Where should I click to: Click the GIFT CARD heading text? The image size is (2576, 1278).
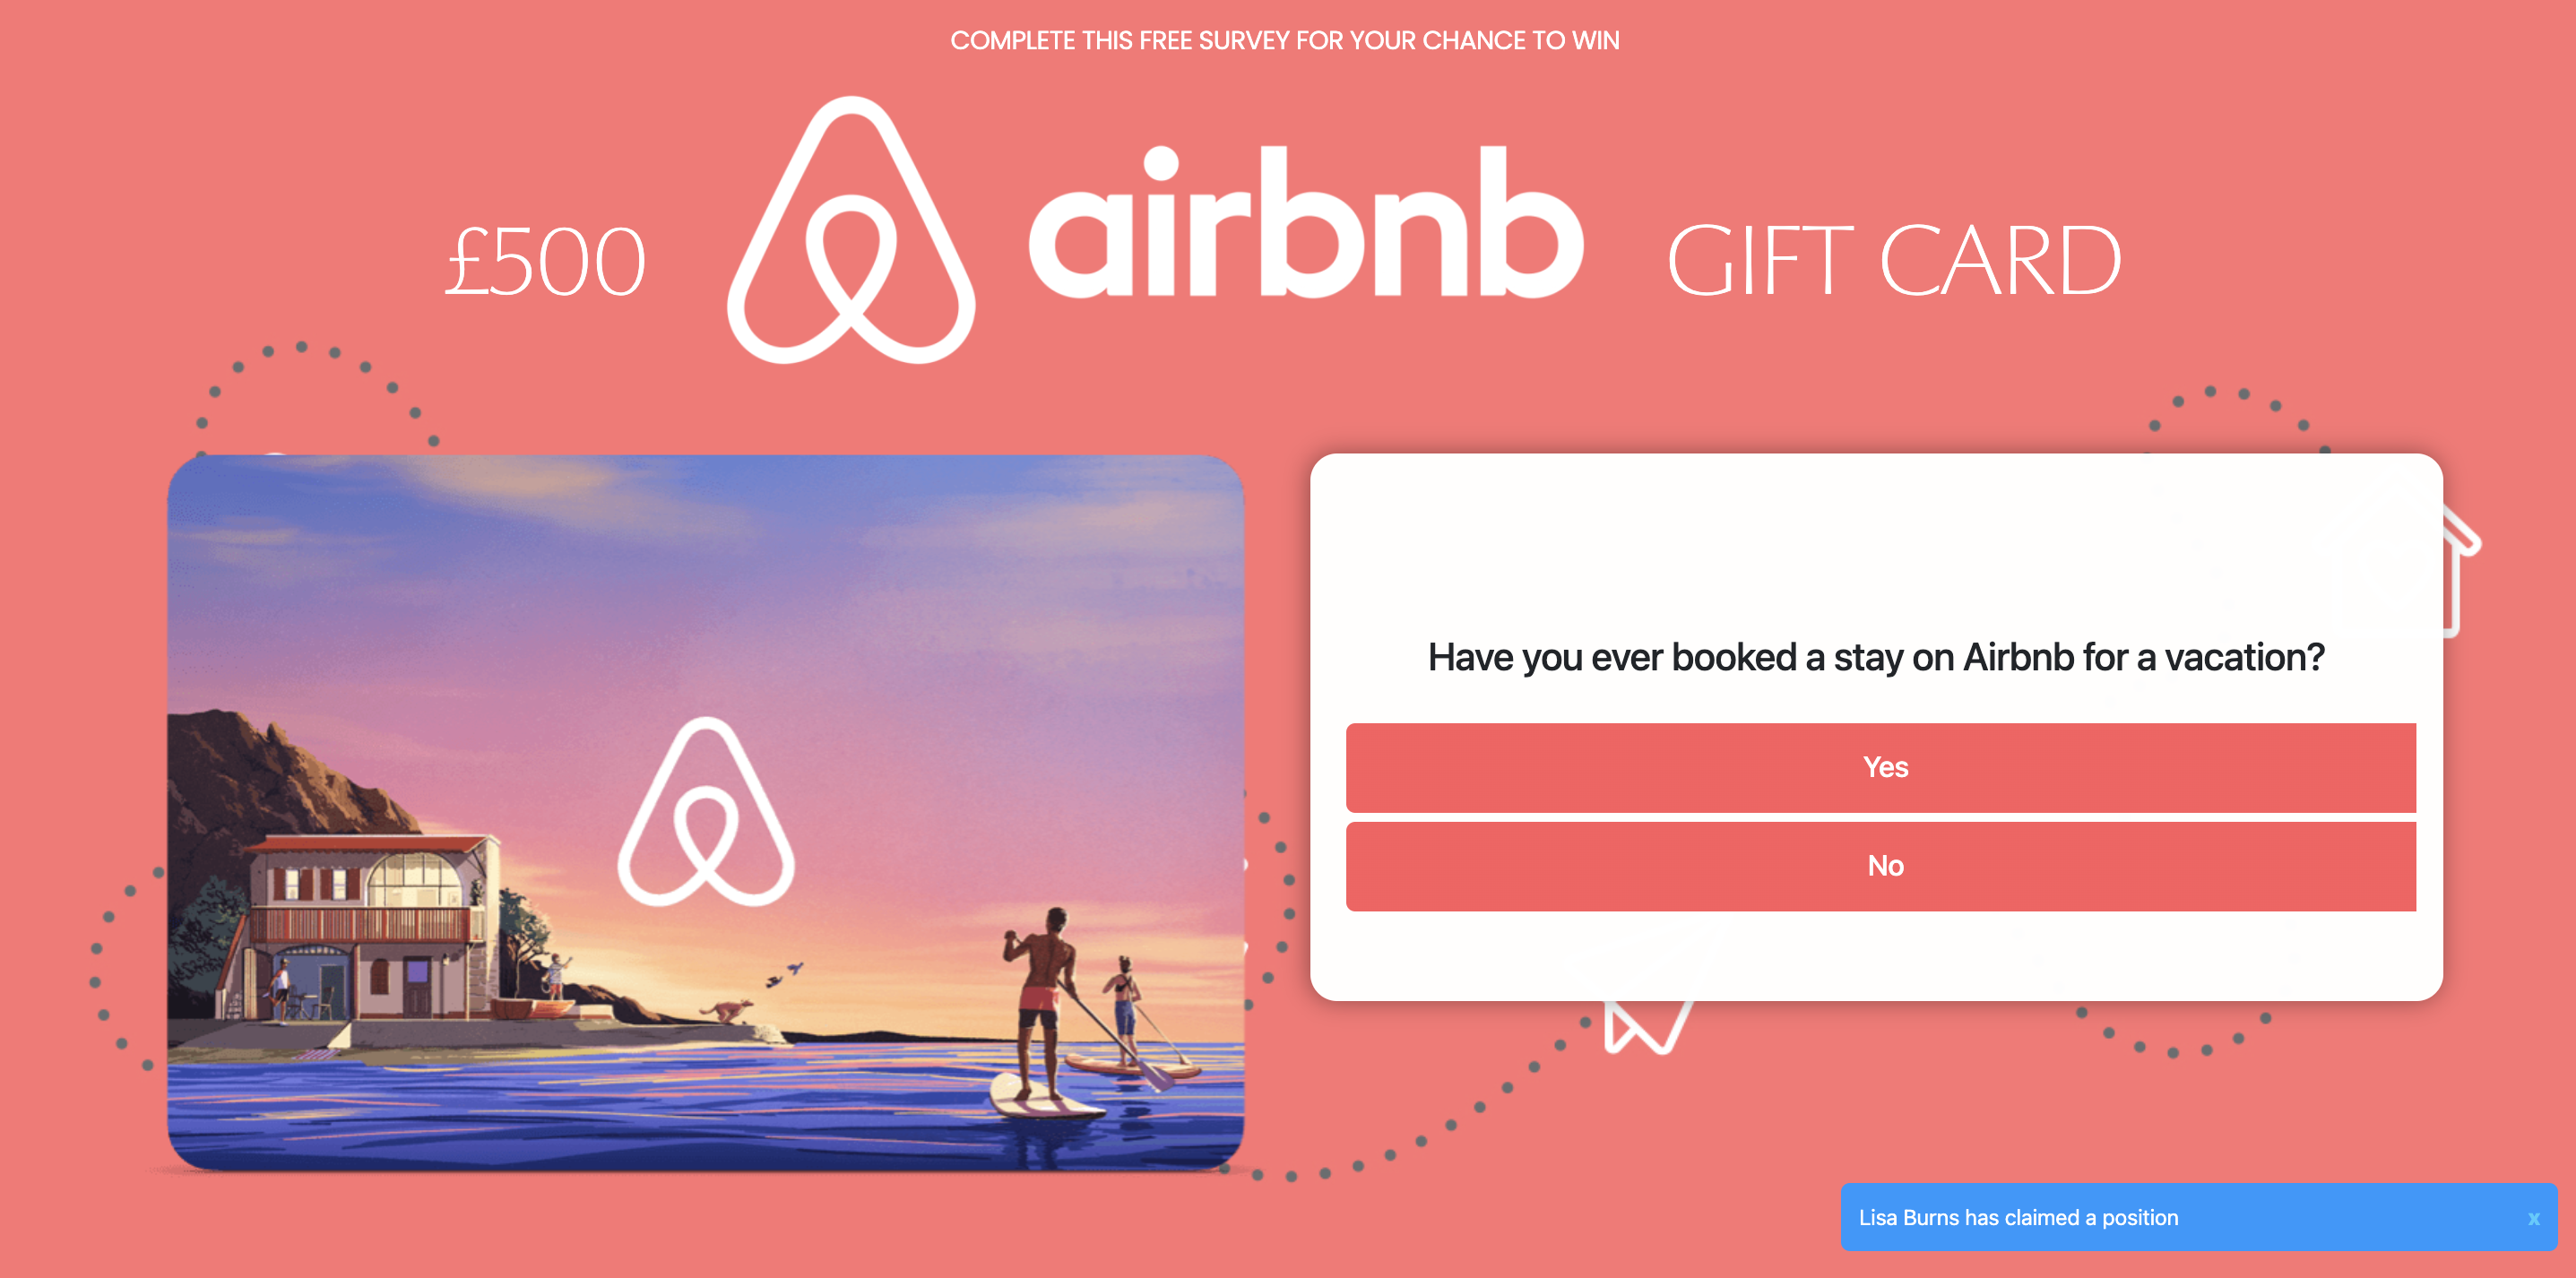point(1893,261)
